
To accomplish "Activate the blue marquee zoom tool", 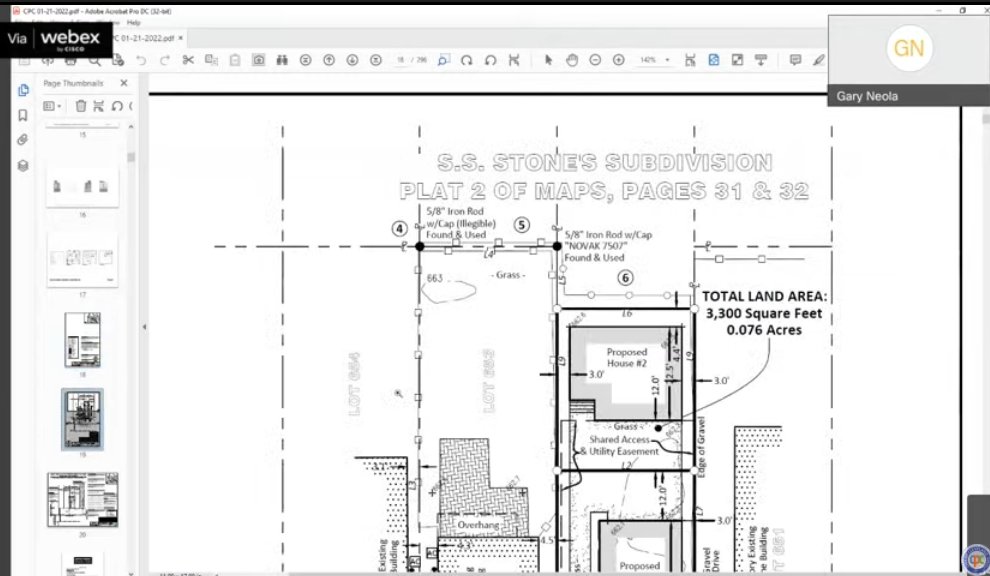I will pyautogui.click(x=443, y=60).
